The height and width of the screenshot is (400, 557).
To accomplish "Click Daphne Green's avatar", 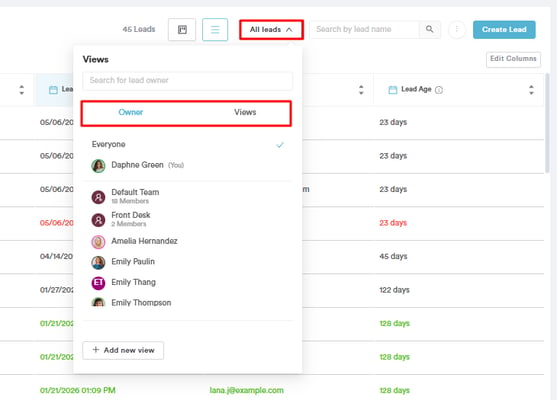I will pos(98,166).
